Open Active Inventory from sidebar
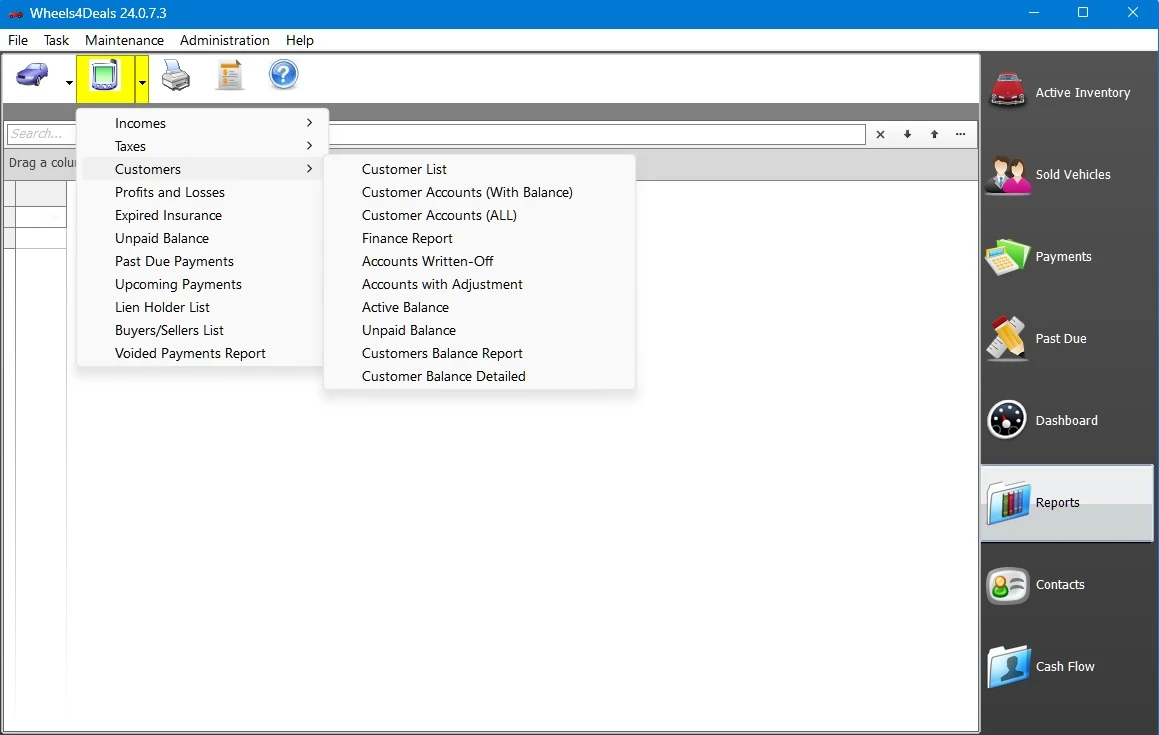 pyautogui.click(x=1066, y=92)
